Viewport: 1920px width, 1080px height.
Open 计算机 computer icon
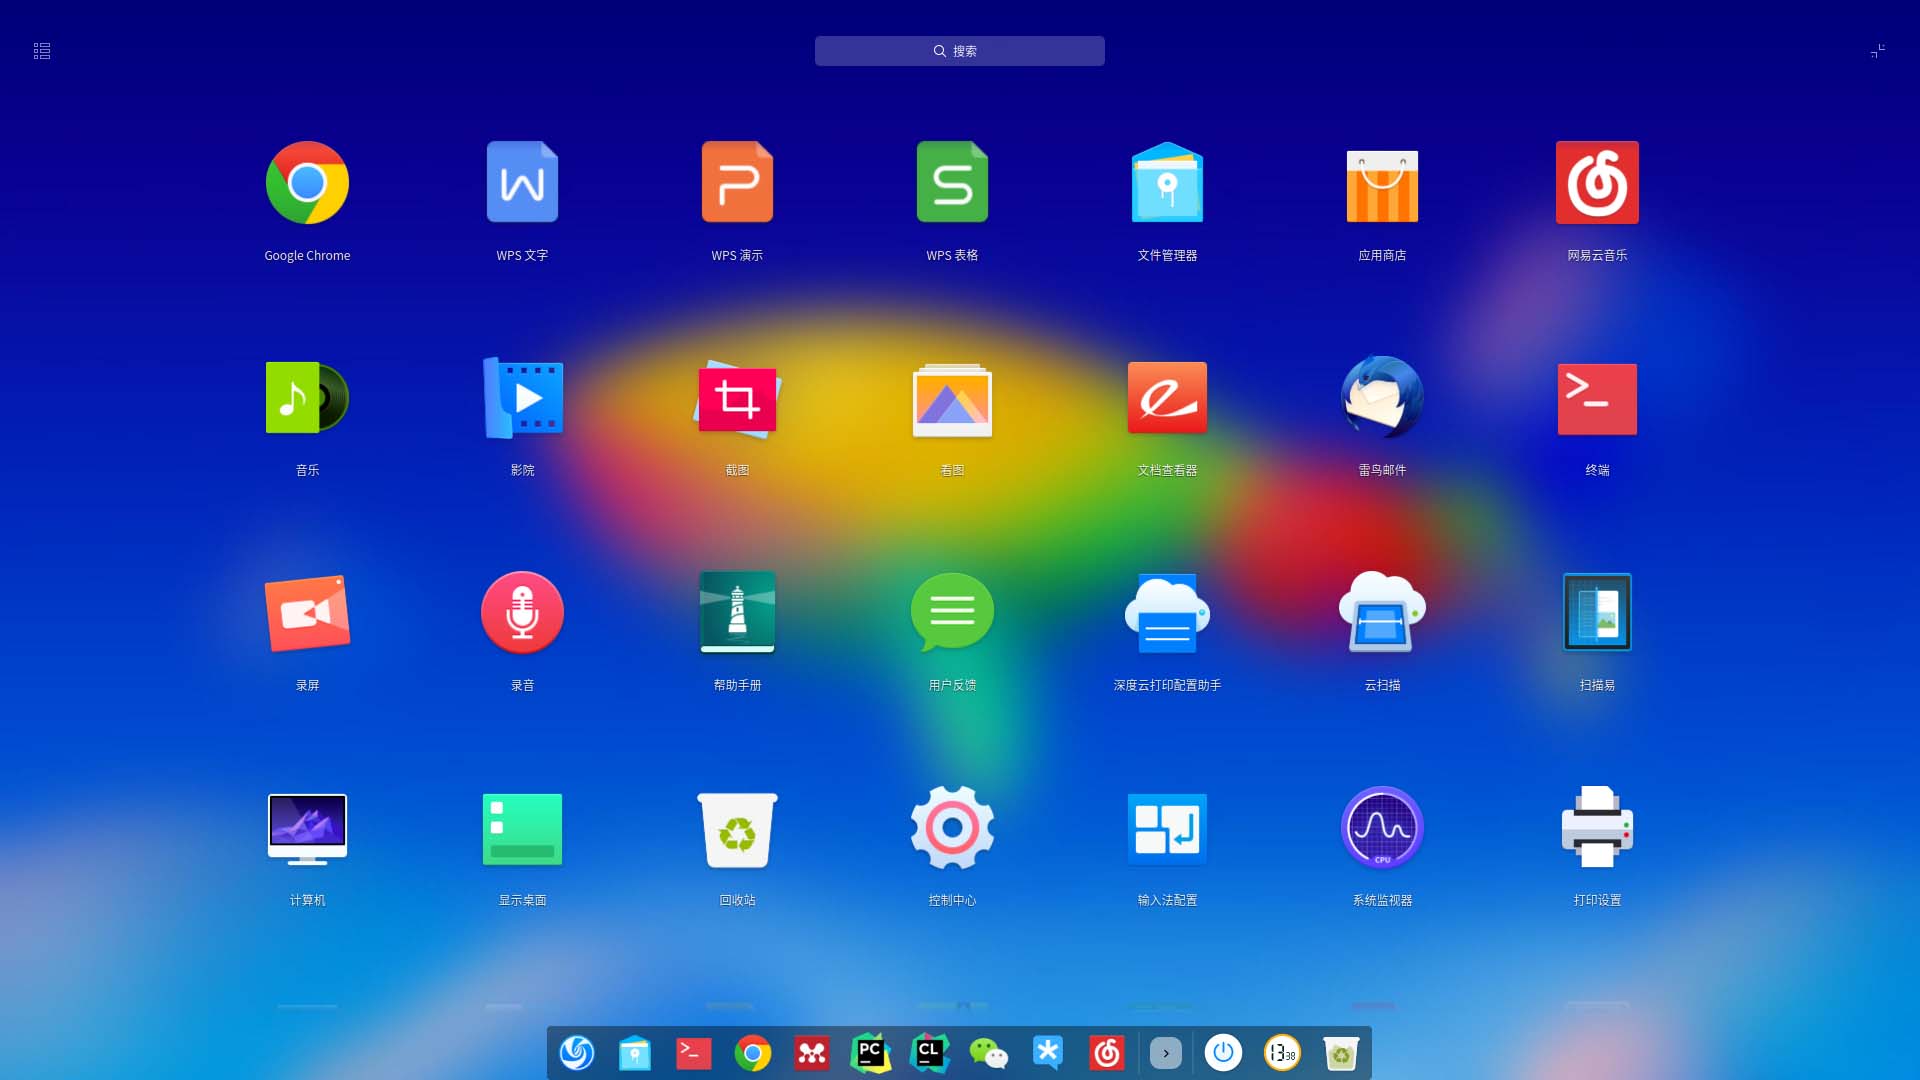click(x=307, y=829)
